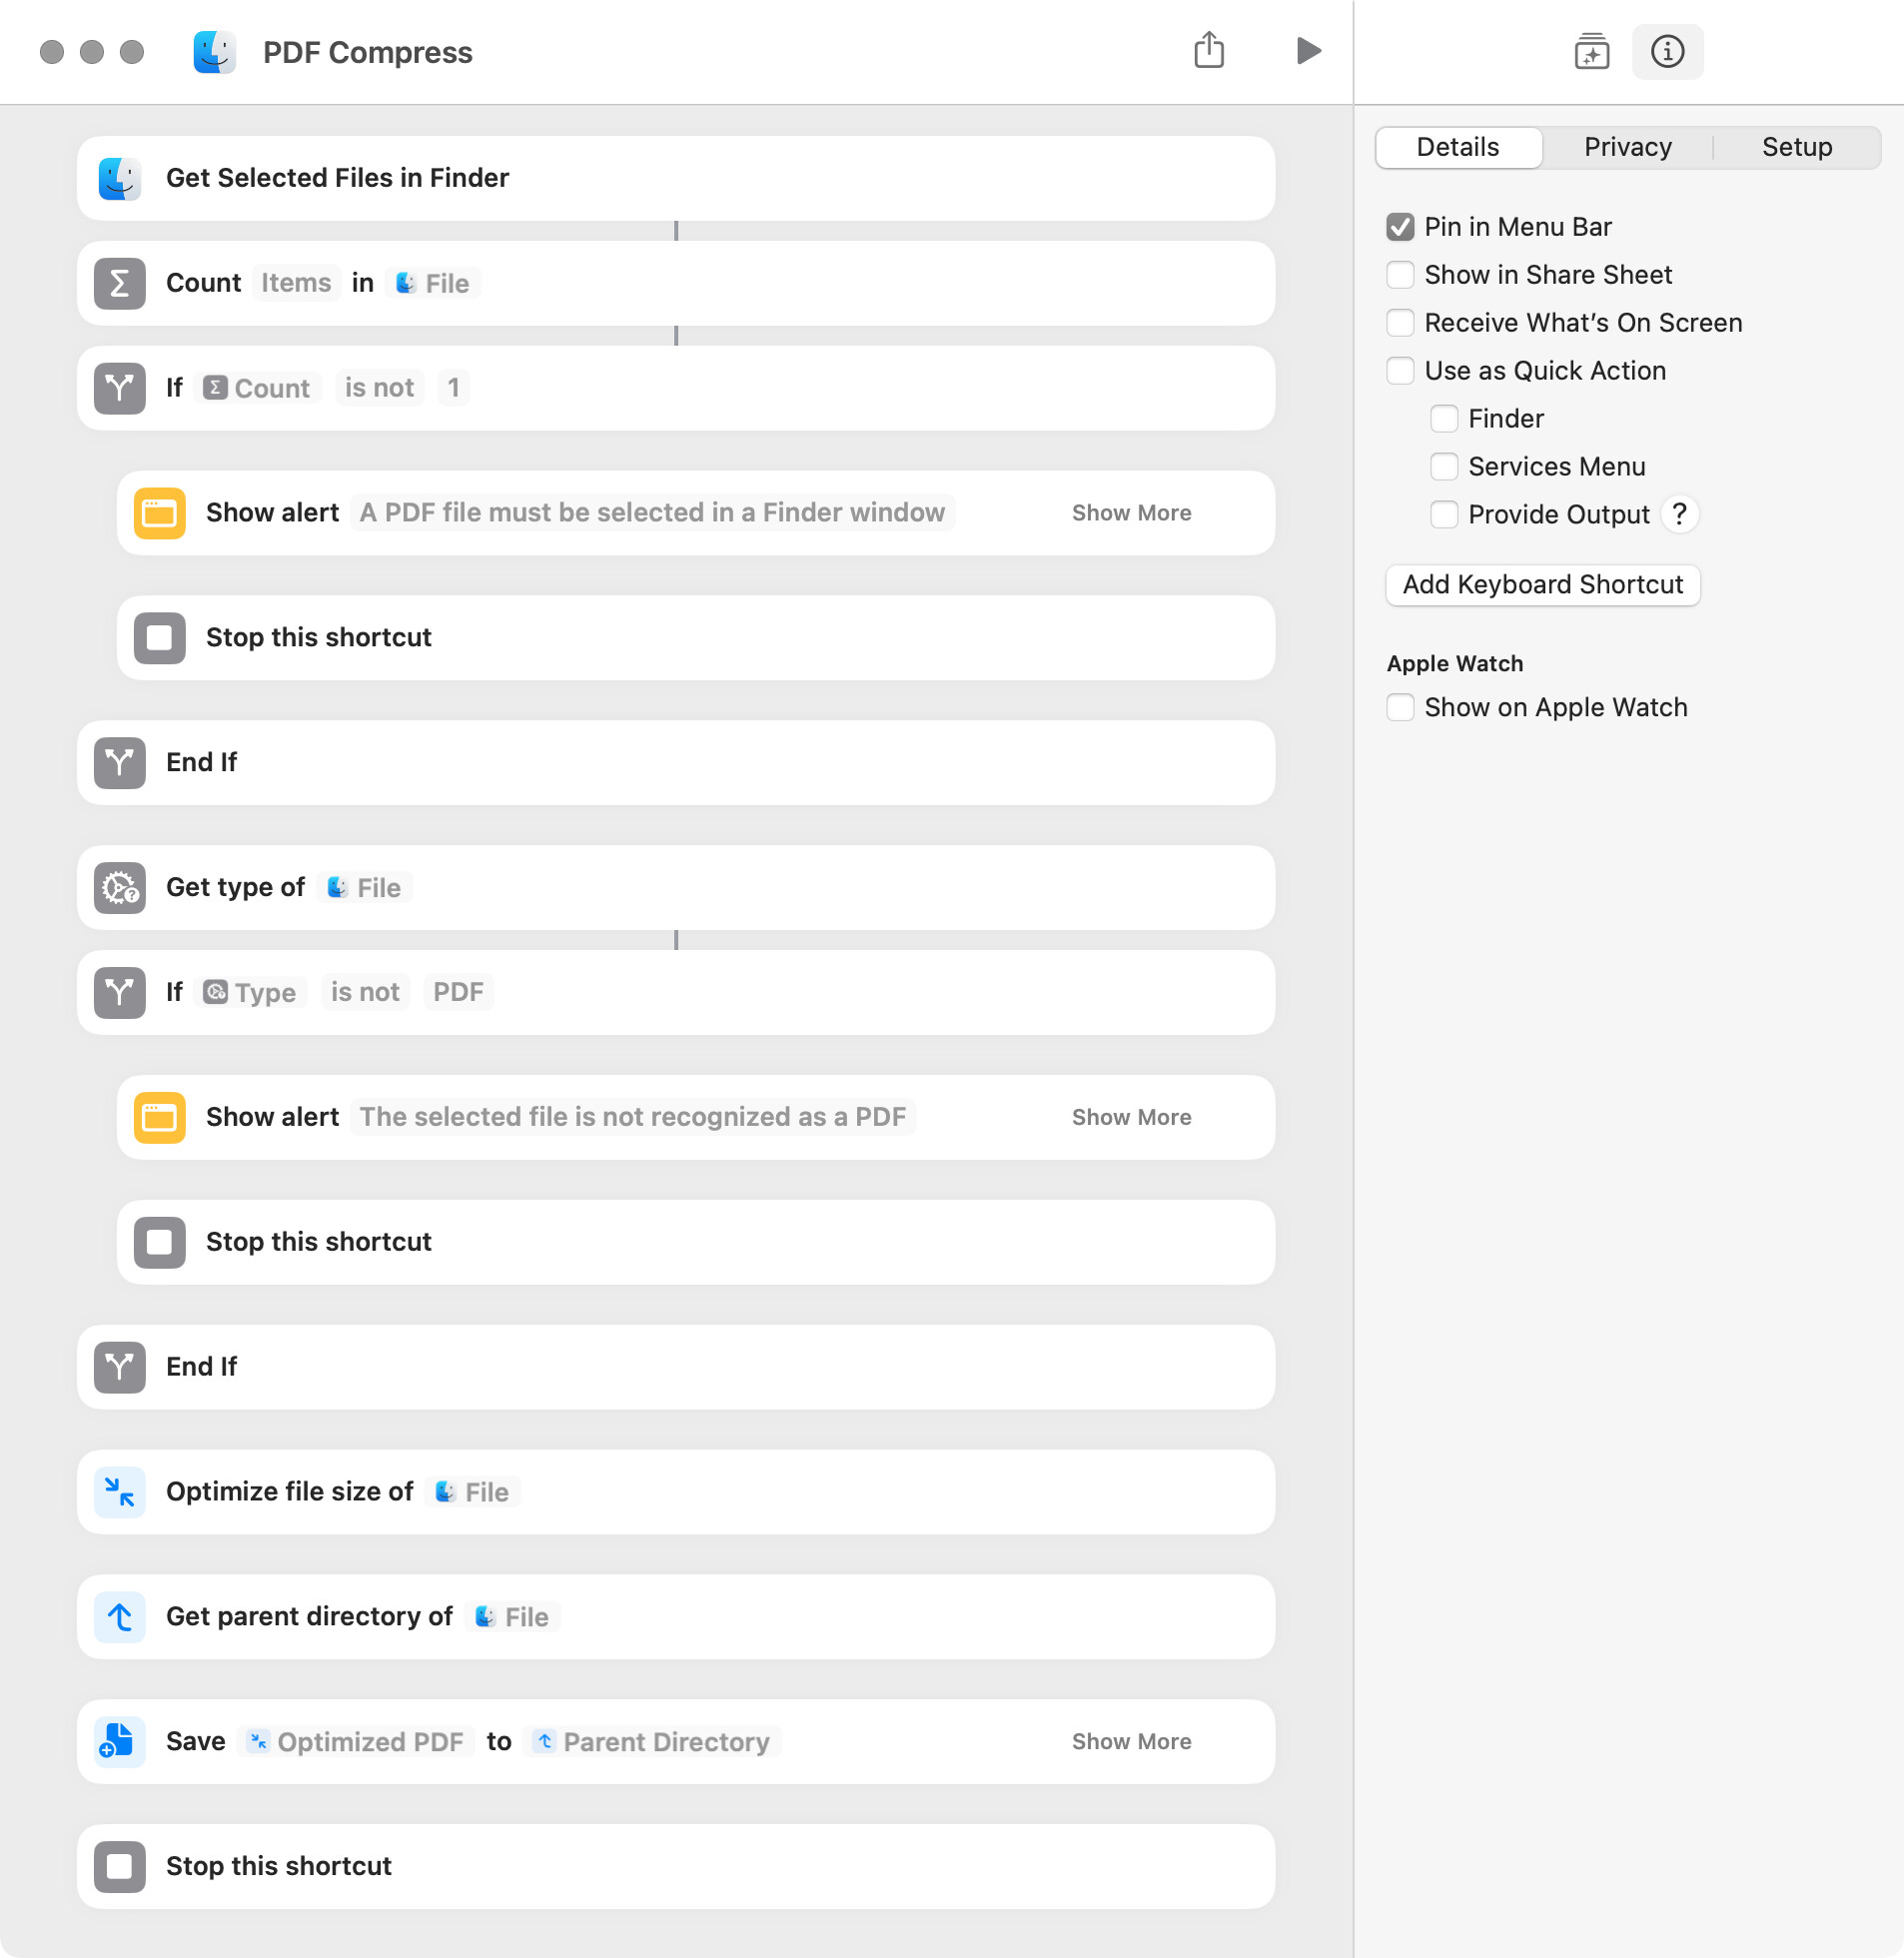This screenshot has width=1904, height=1958.
Task: Edit the PDF value in If Type condition
Action: coord(458,992)
